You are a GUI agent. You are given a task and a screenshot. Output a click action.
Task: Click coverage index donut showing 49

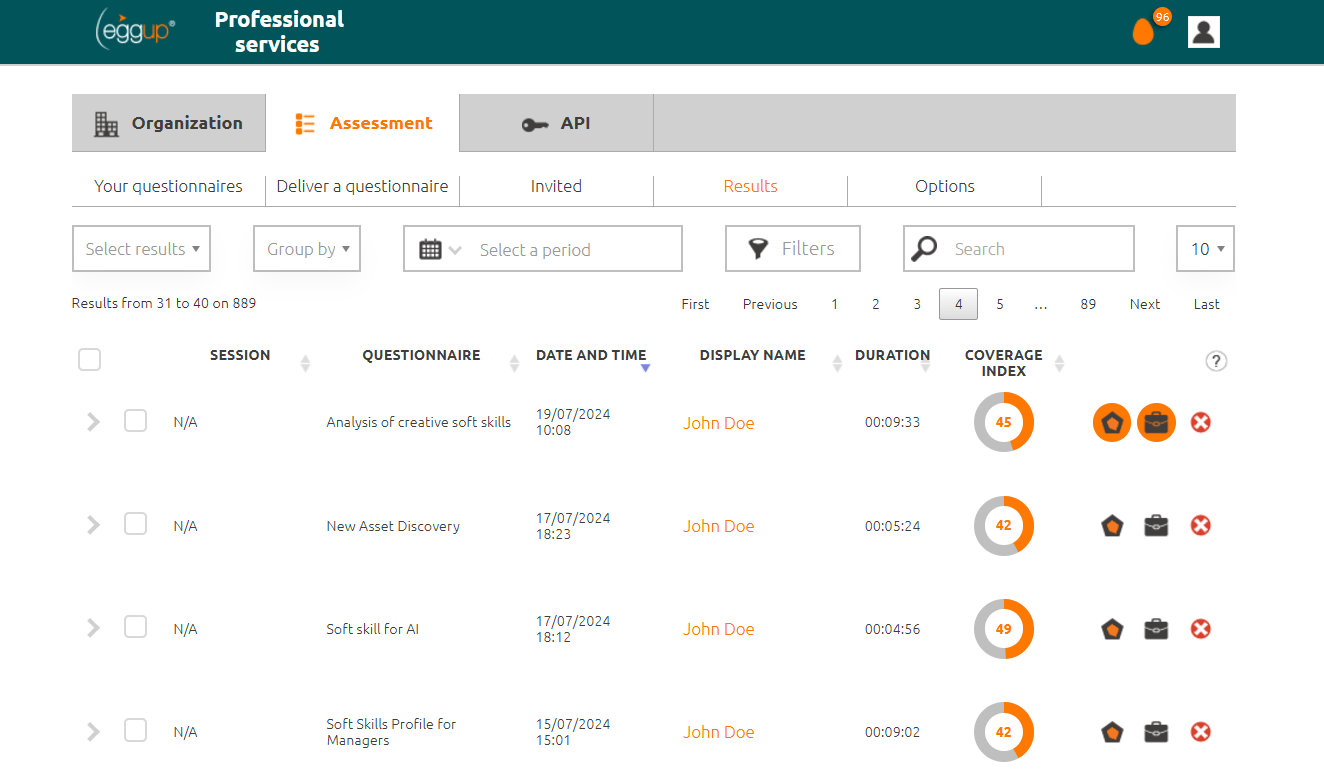point(1004,629)
